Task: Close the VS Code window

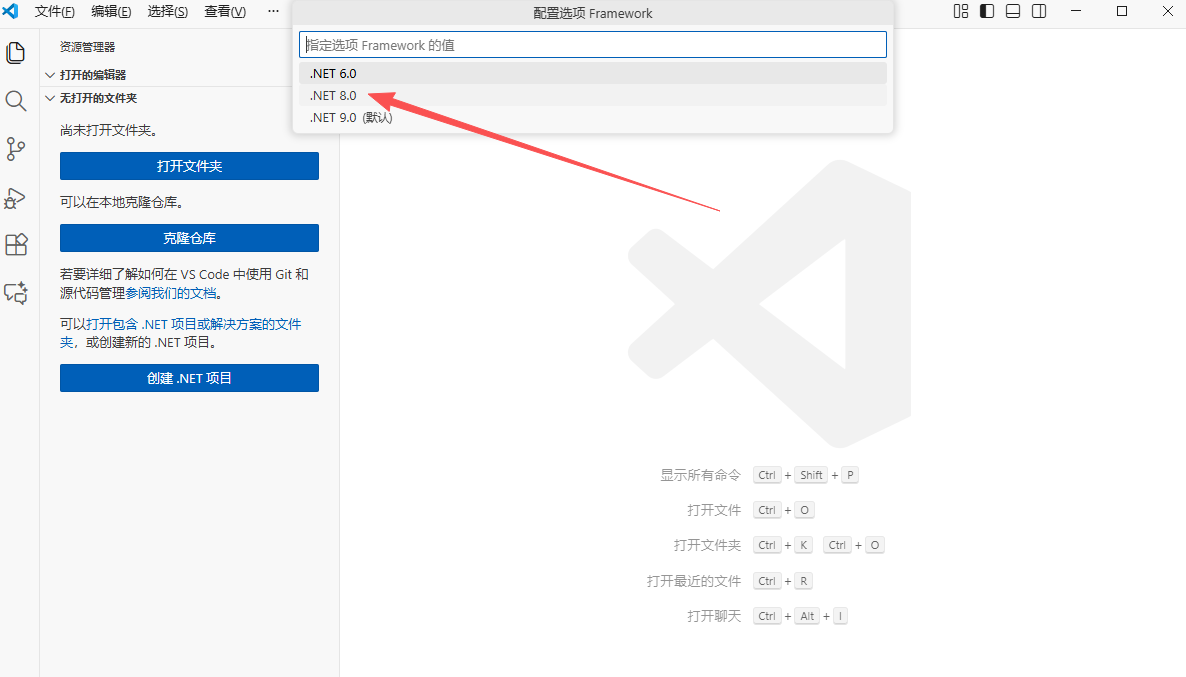Action: pyautogui.click(x=1167, y=11)
